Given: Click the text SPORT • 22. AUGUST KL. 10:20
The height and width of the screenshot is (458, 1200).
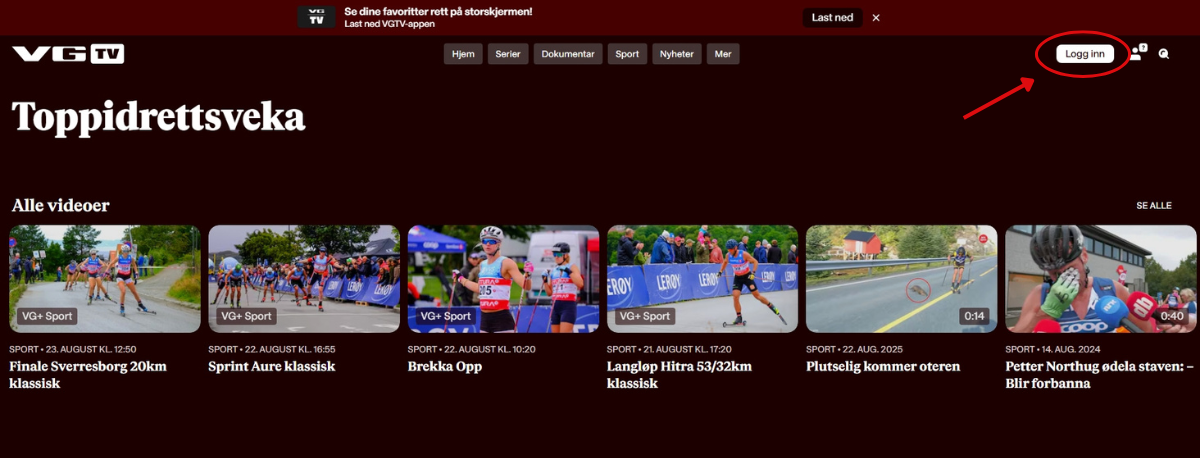Looking at the screenshot, I should coord(472,350).
